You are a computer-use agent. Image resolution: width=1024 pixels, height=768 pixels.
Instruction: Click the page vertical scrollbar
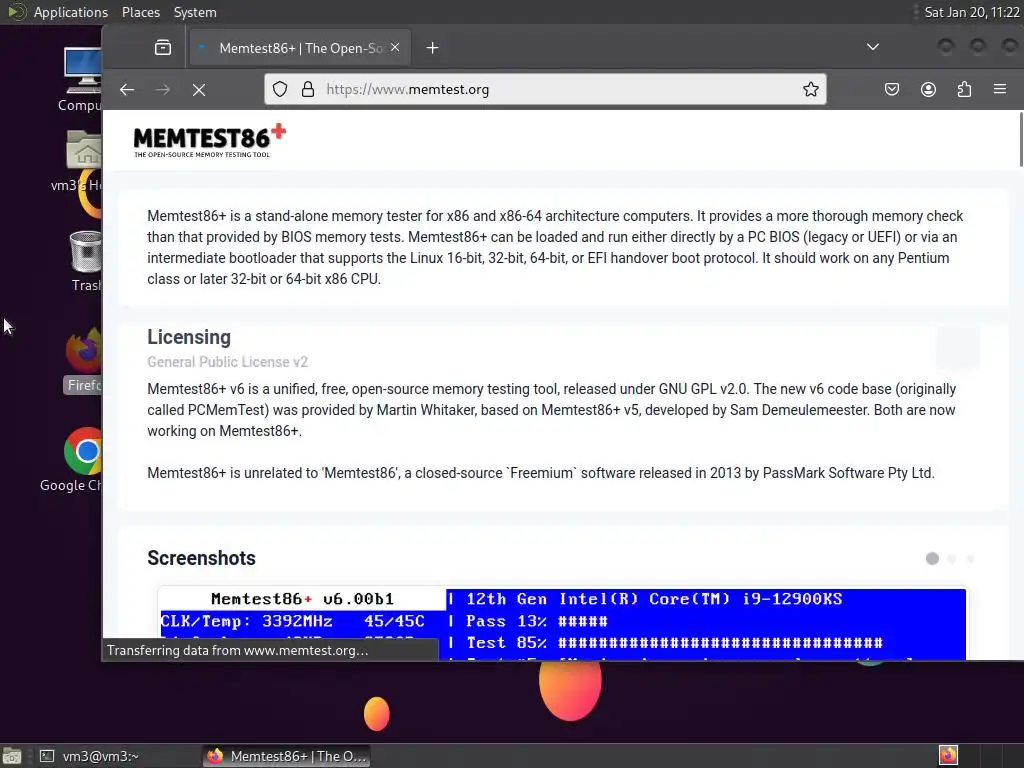coord(1020,140)
